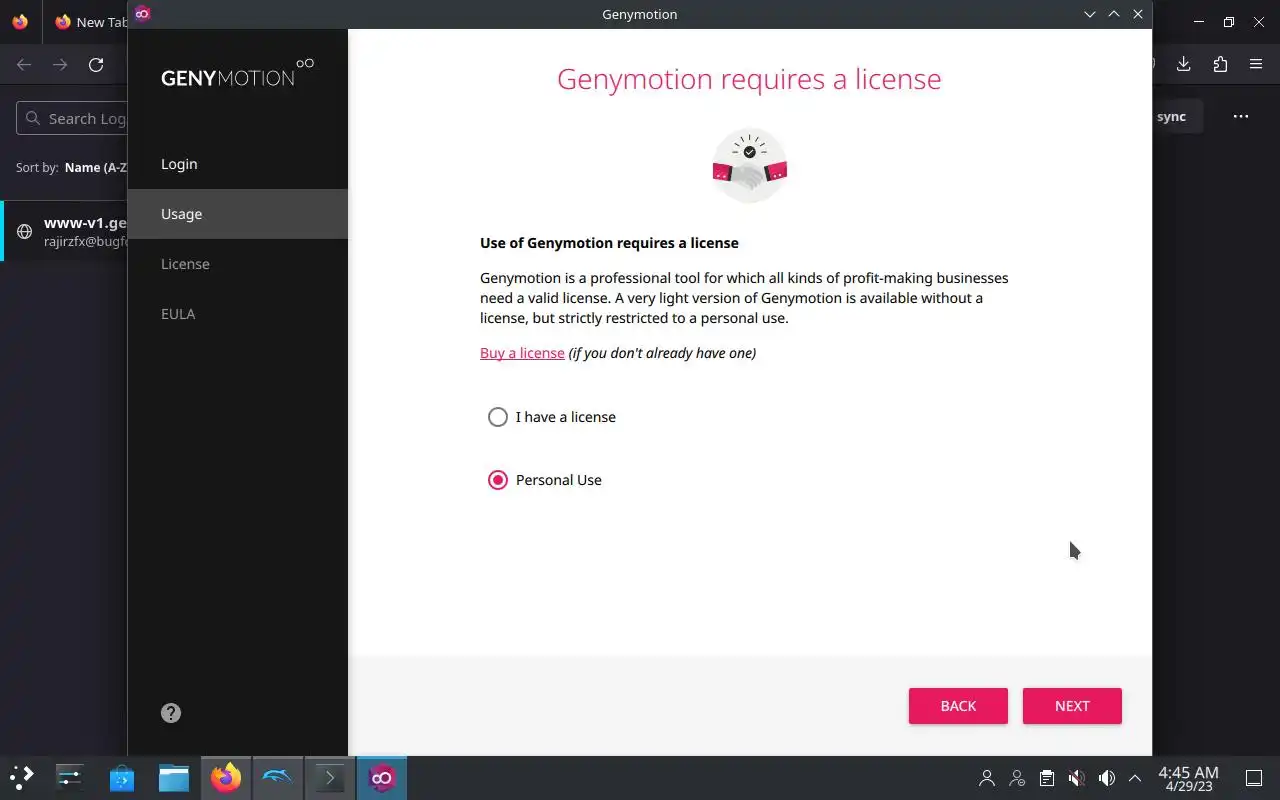The width and height of the screenshot is (1280, 800).
Task: Open the EULA step in sidebar
Action: coord(238,314)
